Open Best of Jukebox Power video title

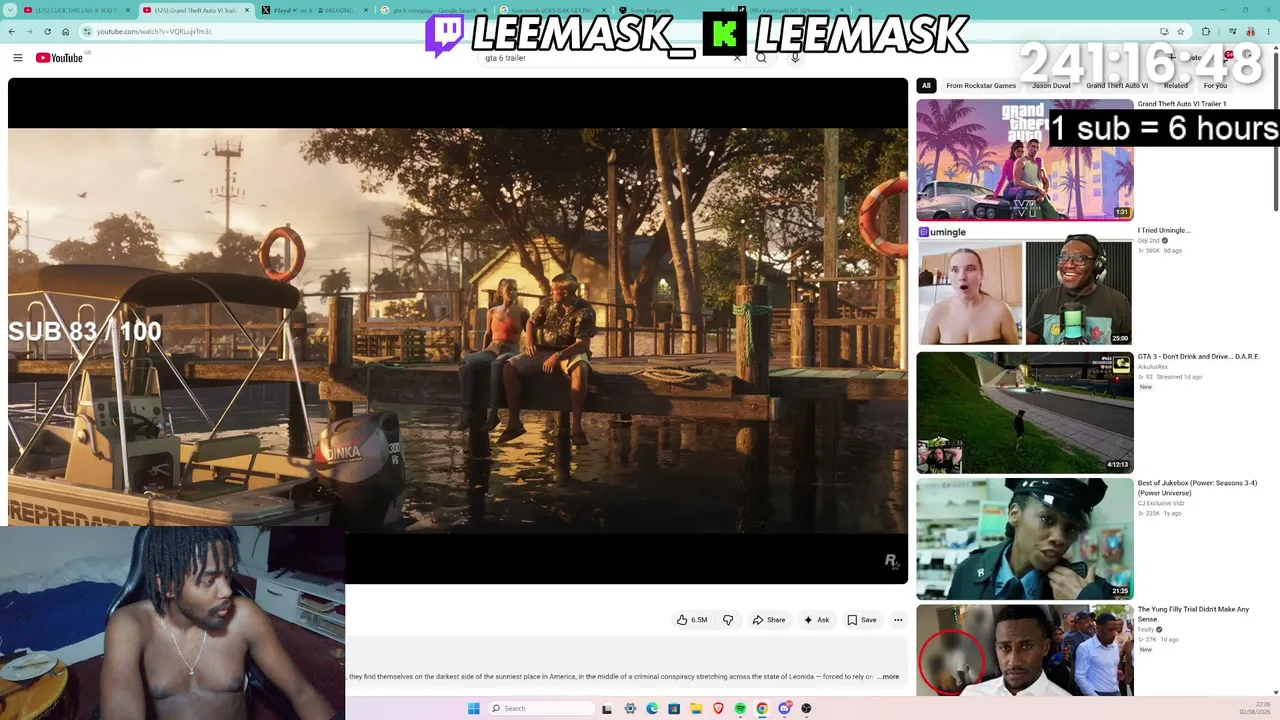tap(1197, 488)
